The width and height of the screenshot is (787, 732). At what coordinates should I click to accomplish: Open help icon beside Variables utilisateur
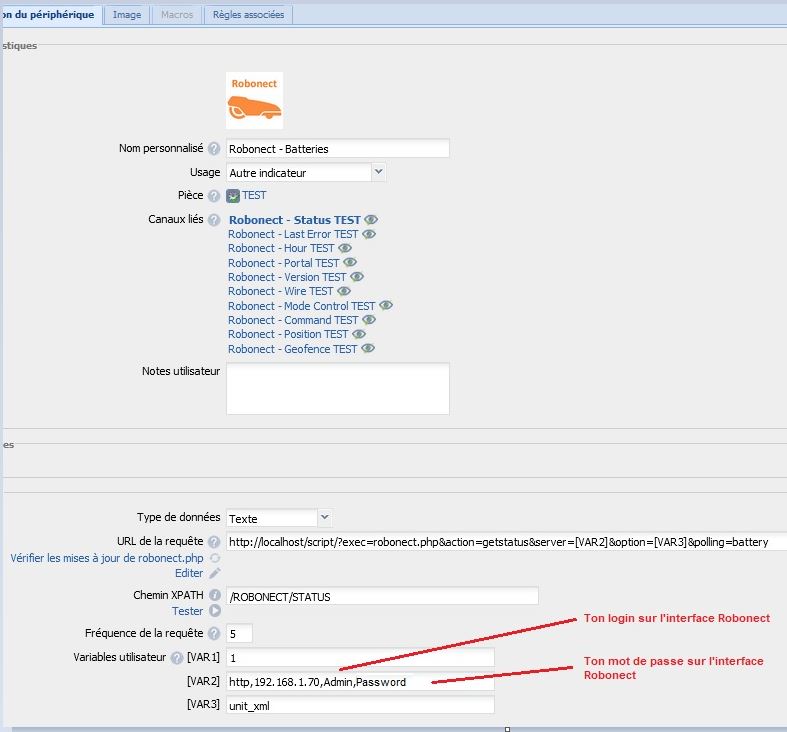[177, 658]
